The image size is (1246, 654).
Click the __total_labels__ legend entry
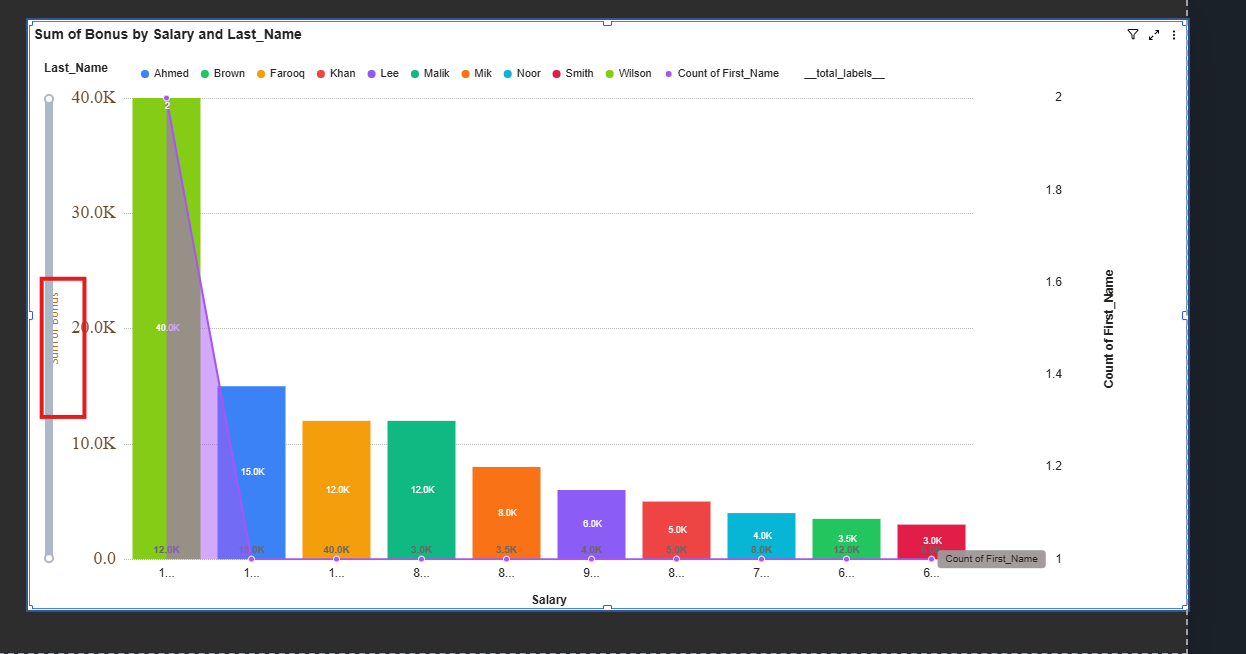coord(844,74)
